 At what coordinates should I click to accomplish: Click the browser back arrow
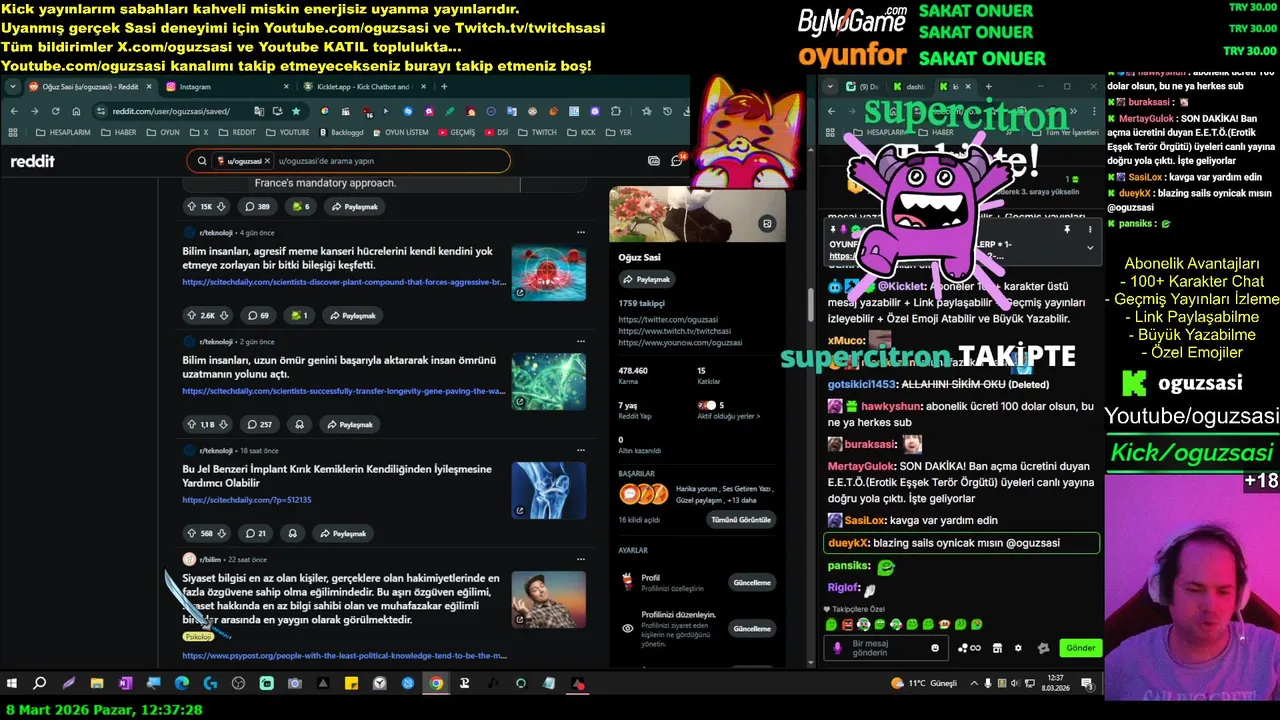(14, 111)
